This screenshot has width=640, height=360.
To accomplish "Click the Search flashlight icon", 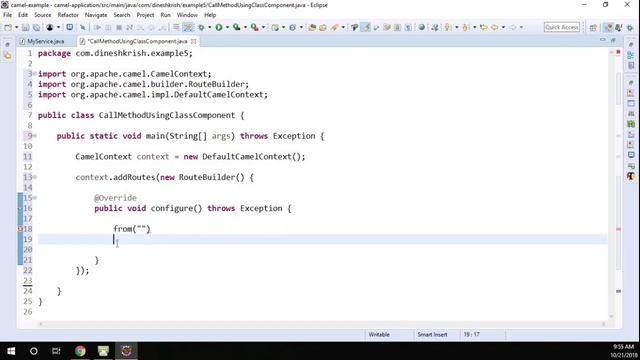I will click(x=335, y=27).
